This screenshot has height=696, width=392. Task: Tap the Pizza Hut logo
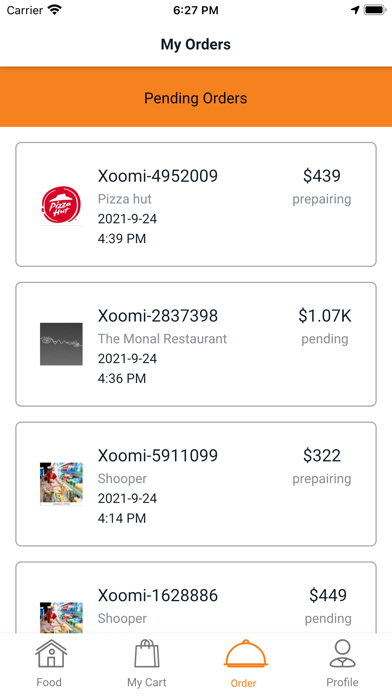point(61,205)
